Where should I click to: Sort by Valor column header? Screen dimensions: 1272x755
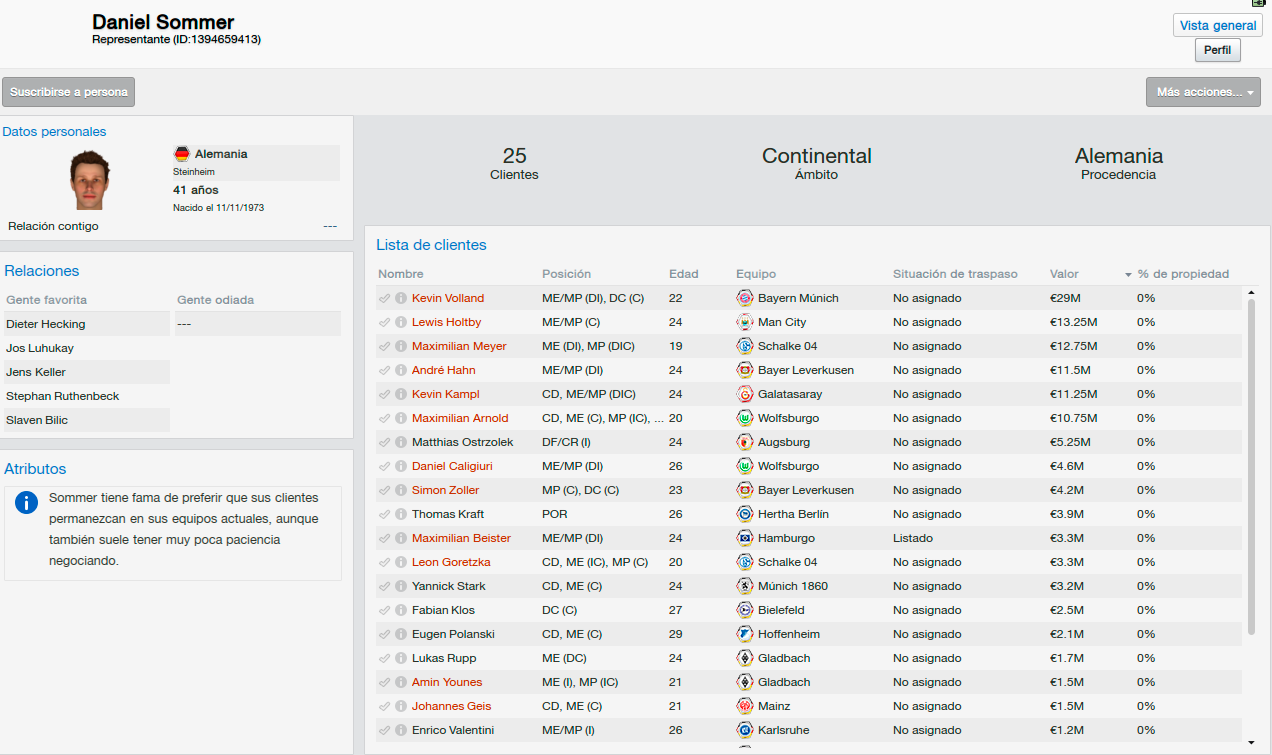click(1064, 274)
